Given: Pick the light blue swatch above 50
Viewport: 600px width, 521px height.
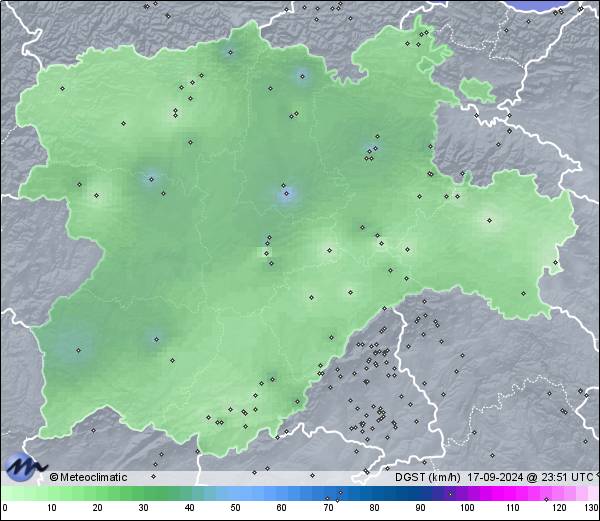Looking at the screenshot, I should point(235,493).
